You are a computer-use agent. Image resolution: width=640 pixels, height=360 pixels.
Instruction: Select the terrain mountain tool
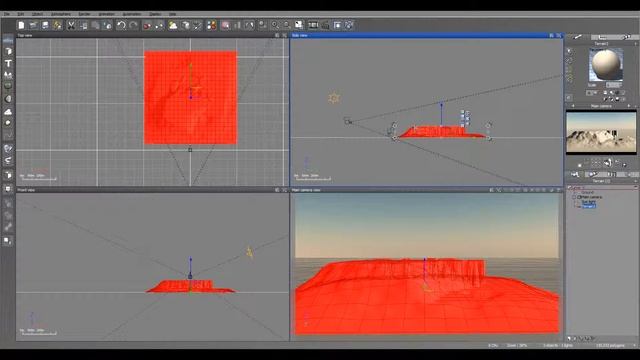(x=8, y=75)
